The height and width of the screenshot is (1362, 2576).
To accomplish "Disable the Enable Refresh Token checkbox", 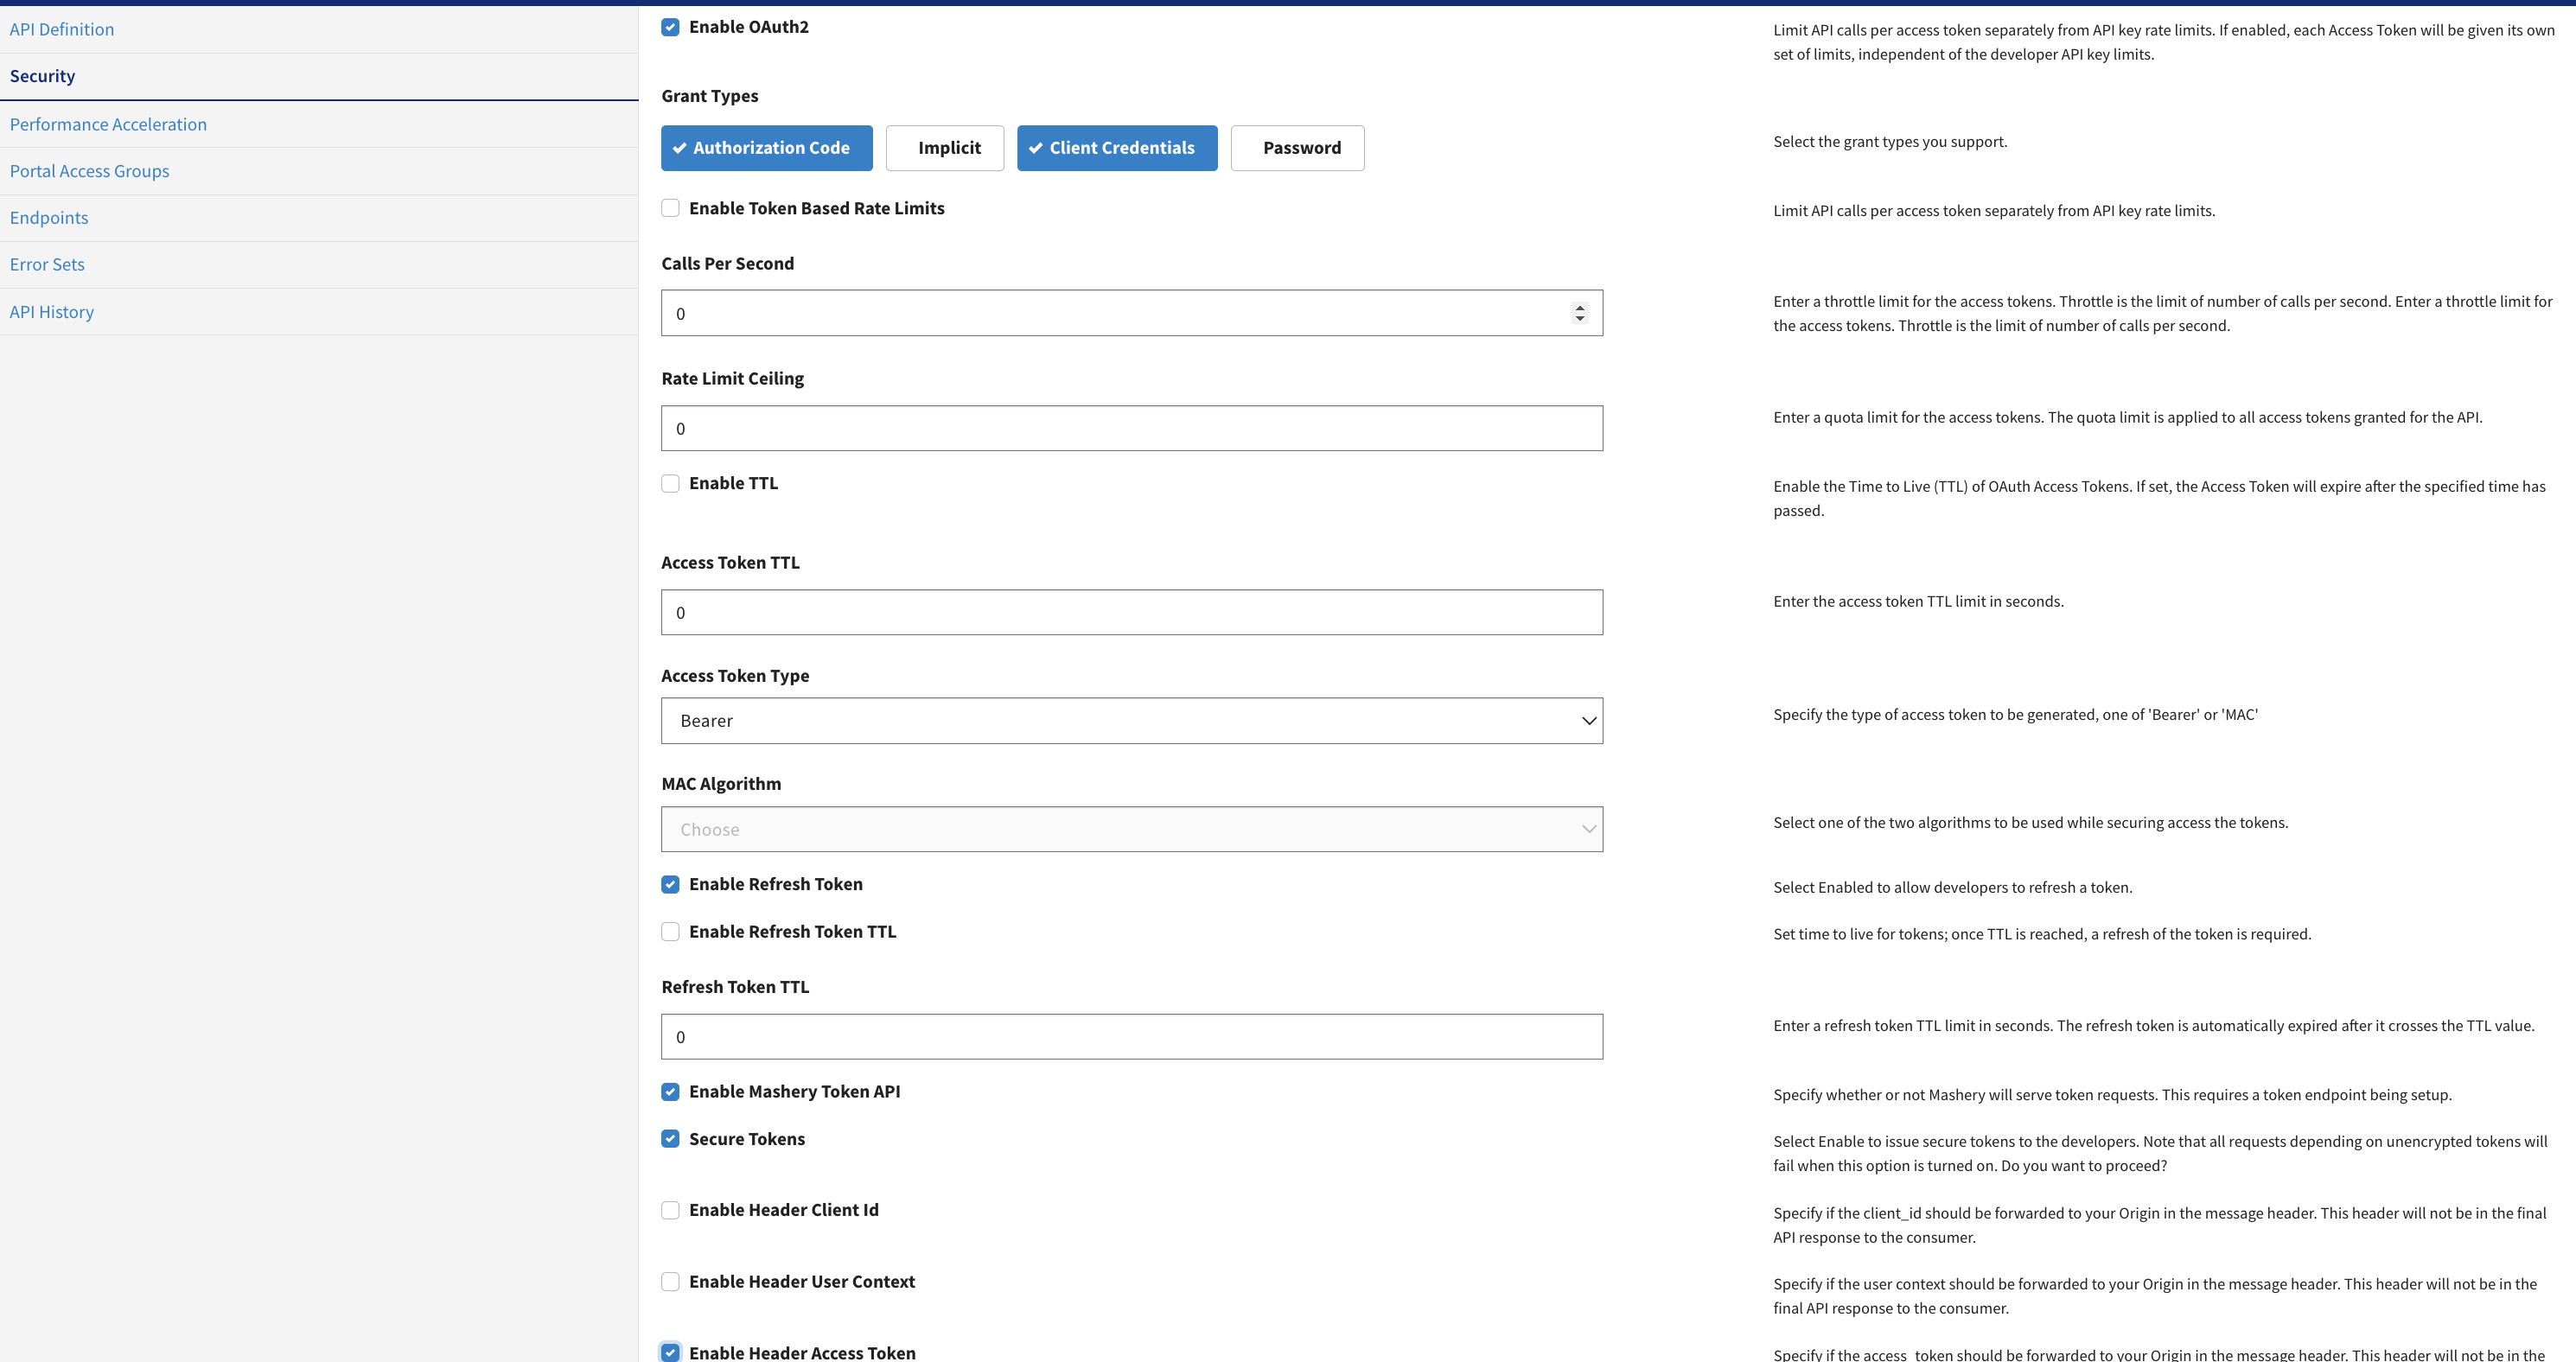I will tap(670, 884).
